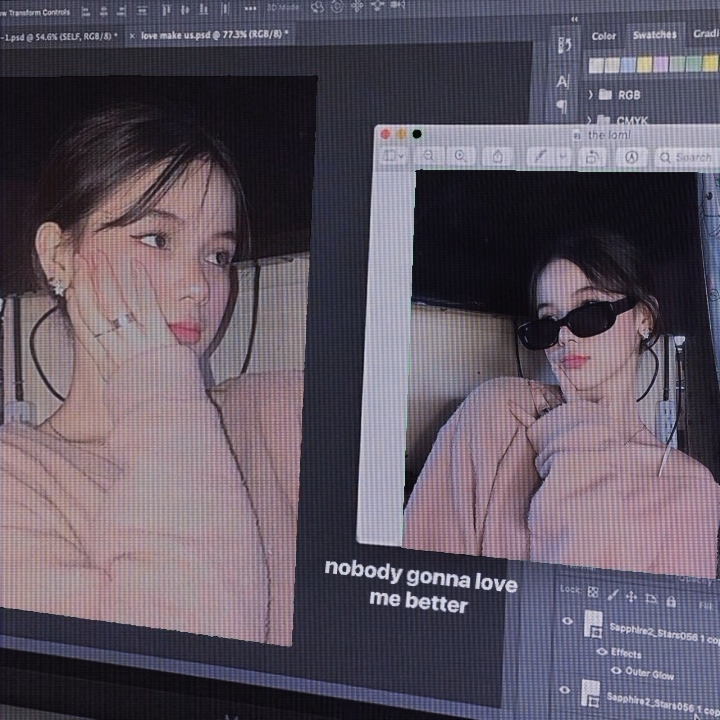Image resolution: width=720 pixels, height=720 pixels.
Task: Click the rotate icon in Preview toolbar
Action: (x=592, y=158)
